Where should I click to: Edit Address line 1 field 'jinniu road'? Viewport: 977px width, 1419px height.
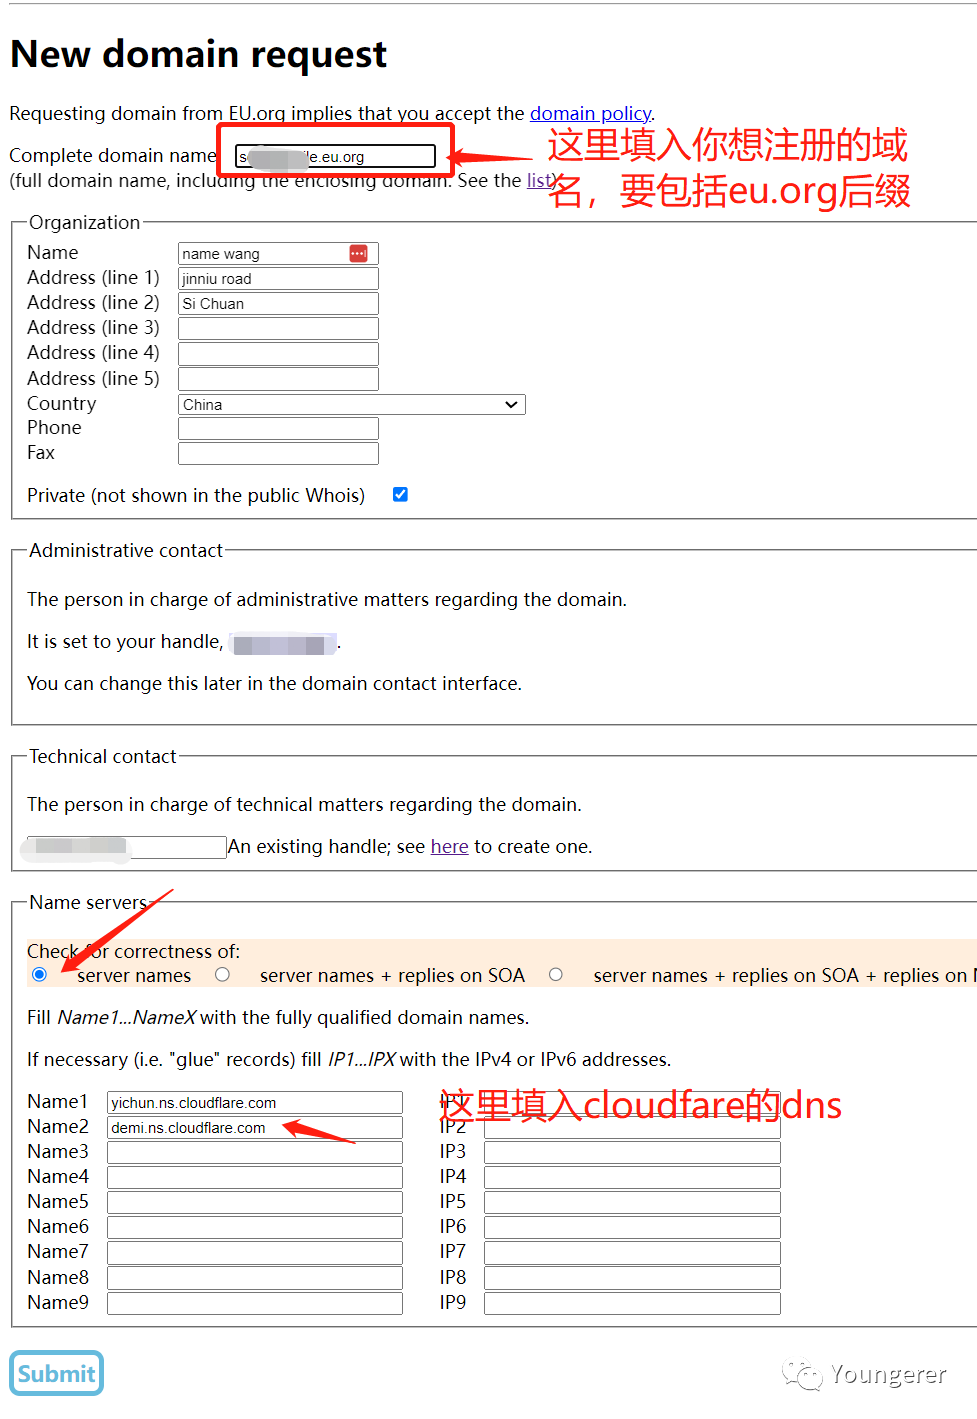[278, 279]
